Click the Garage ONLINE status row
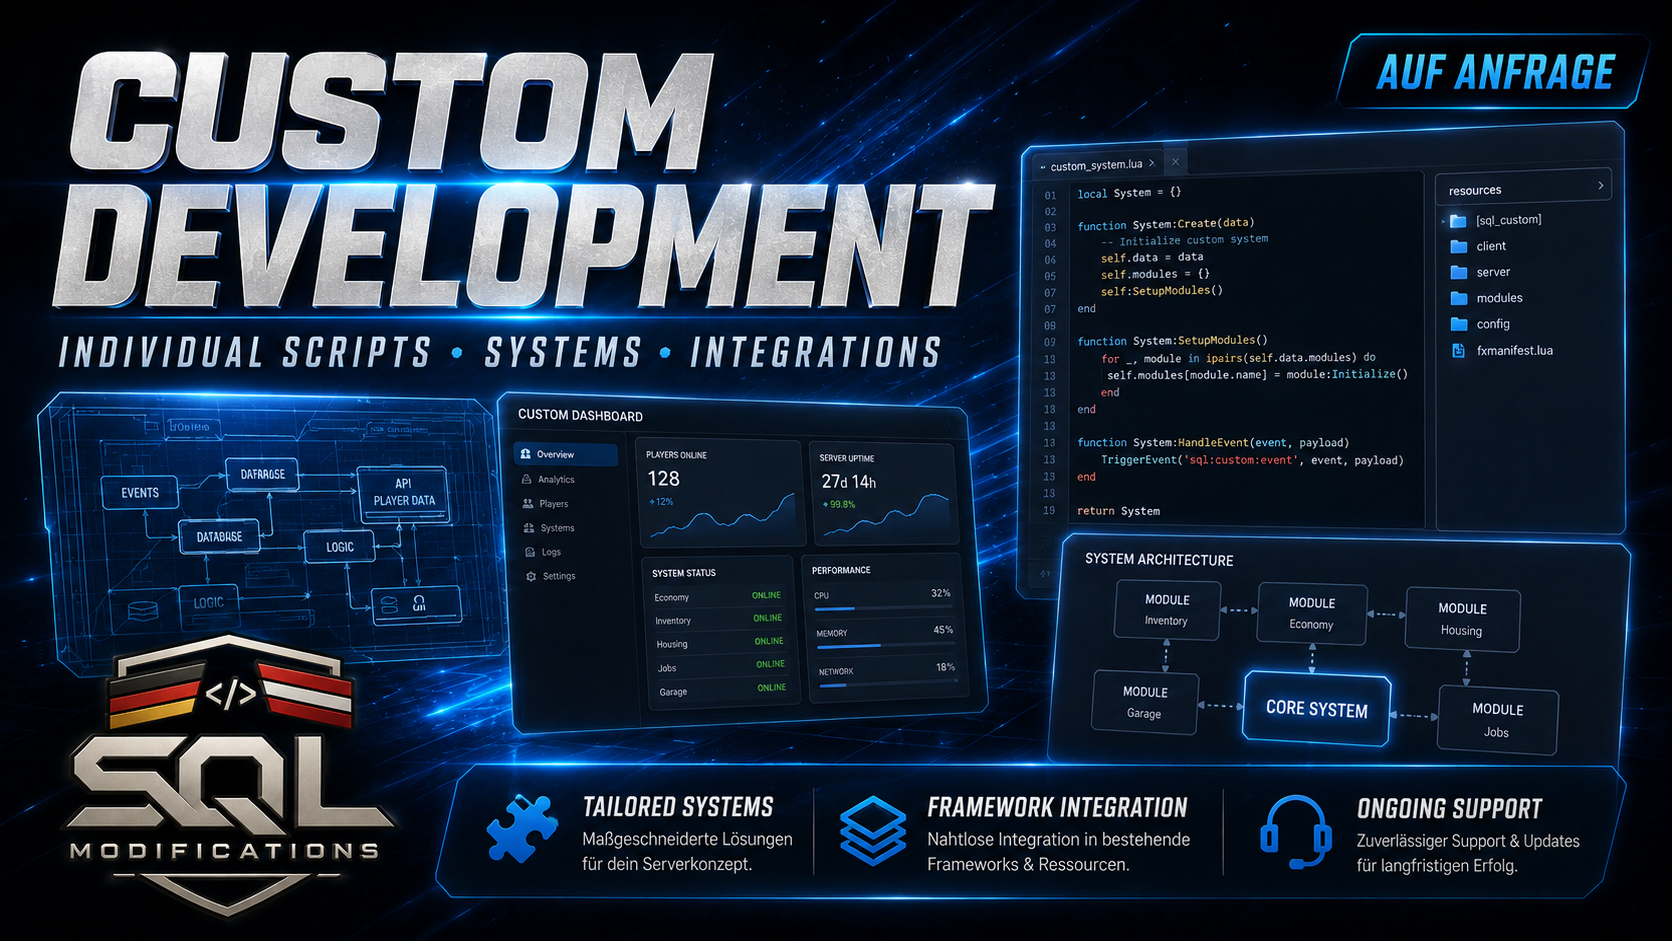 point(722,690)
